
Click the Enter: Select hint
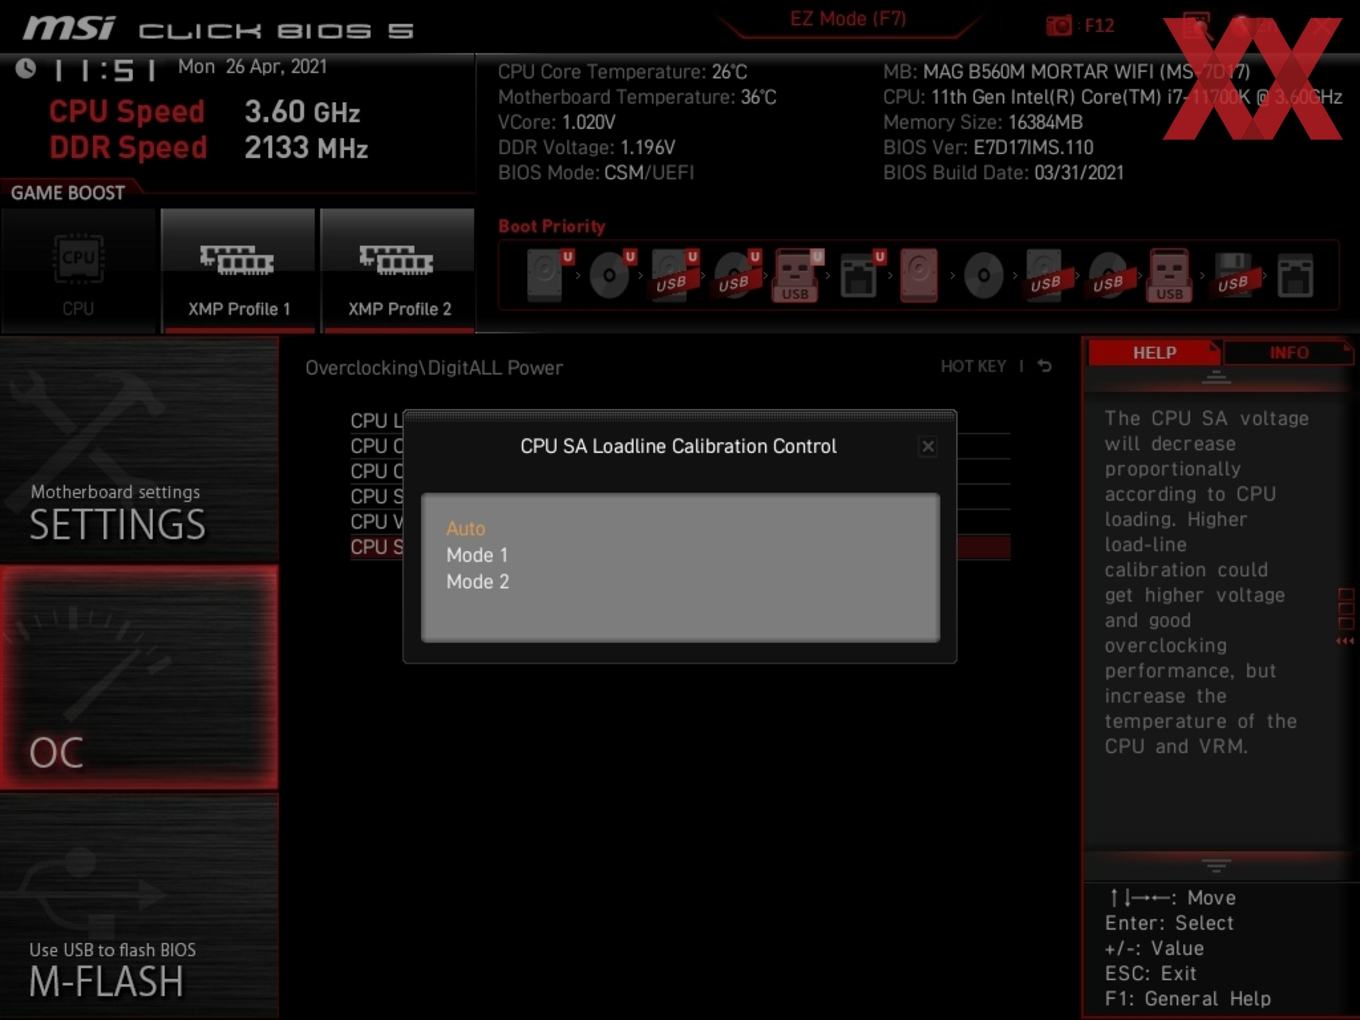click(1169, 923)
